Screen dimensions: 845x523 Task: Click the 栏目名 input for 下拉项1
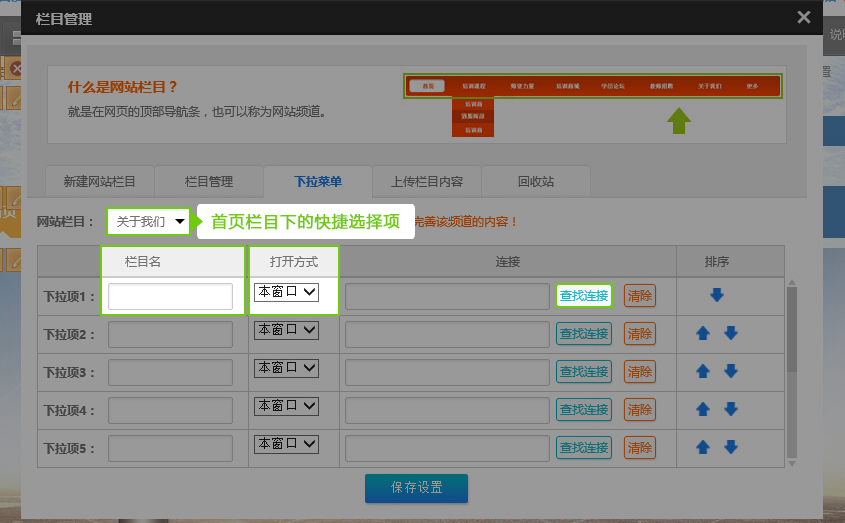[170, 297]
